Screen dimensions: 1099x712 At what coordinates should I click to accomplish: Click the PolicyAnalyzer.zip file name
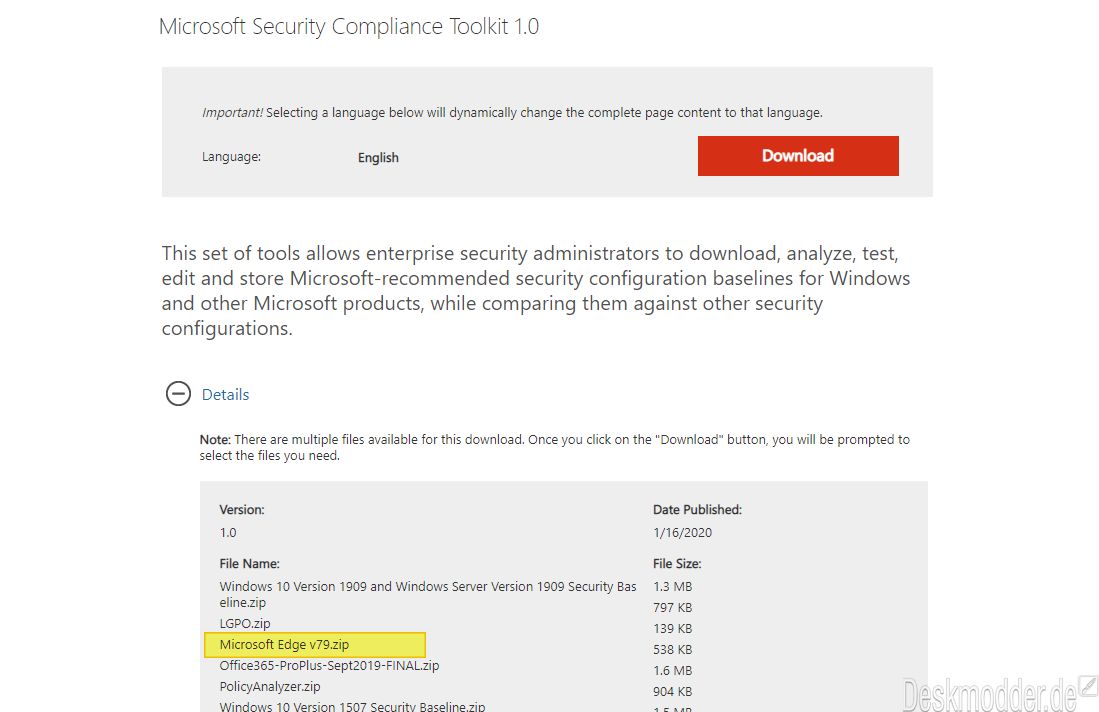pyautogui.click(x=270, y=687)
